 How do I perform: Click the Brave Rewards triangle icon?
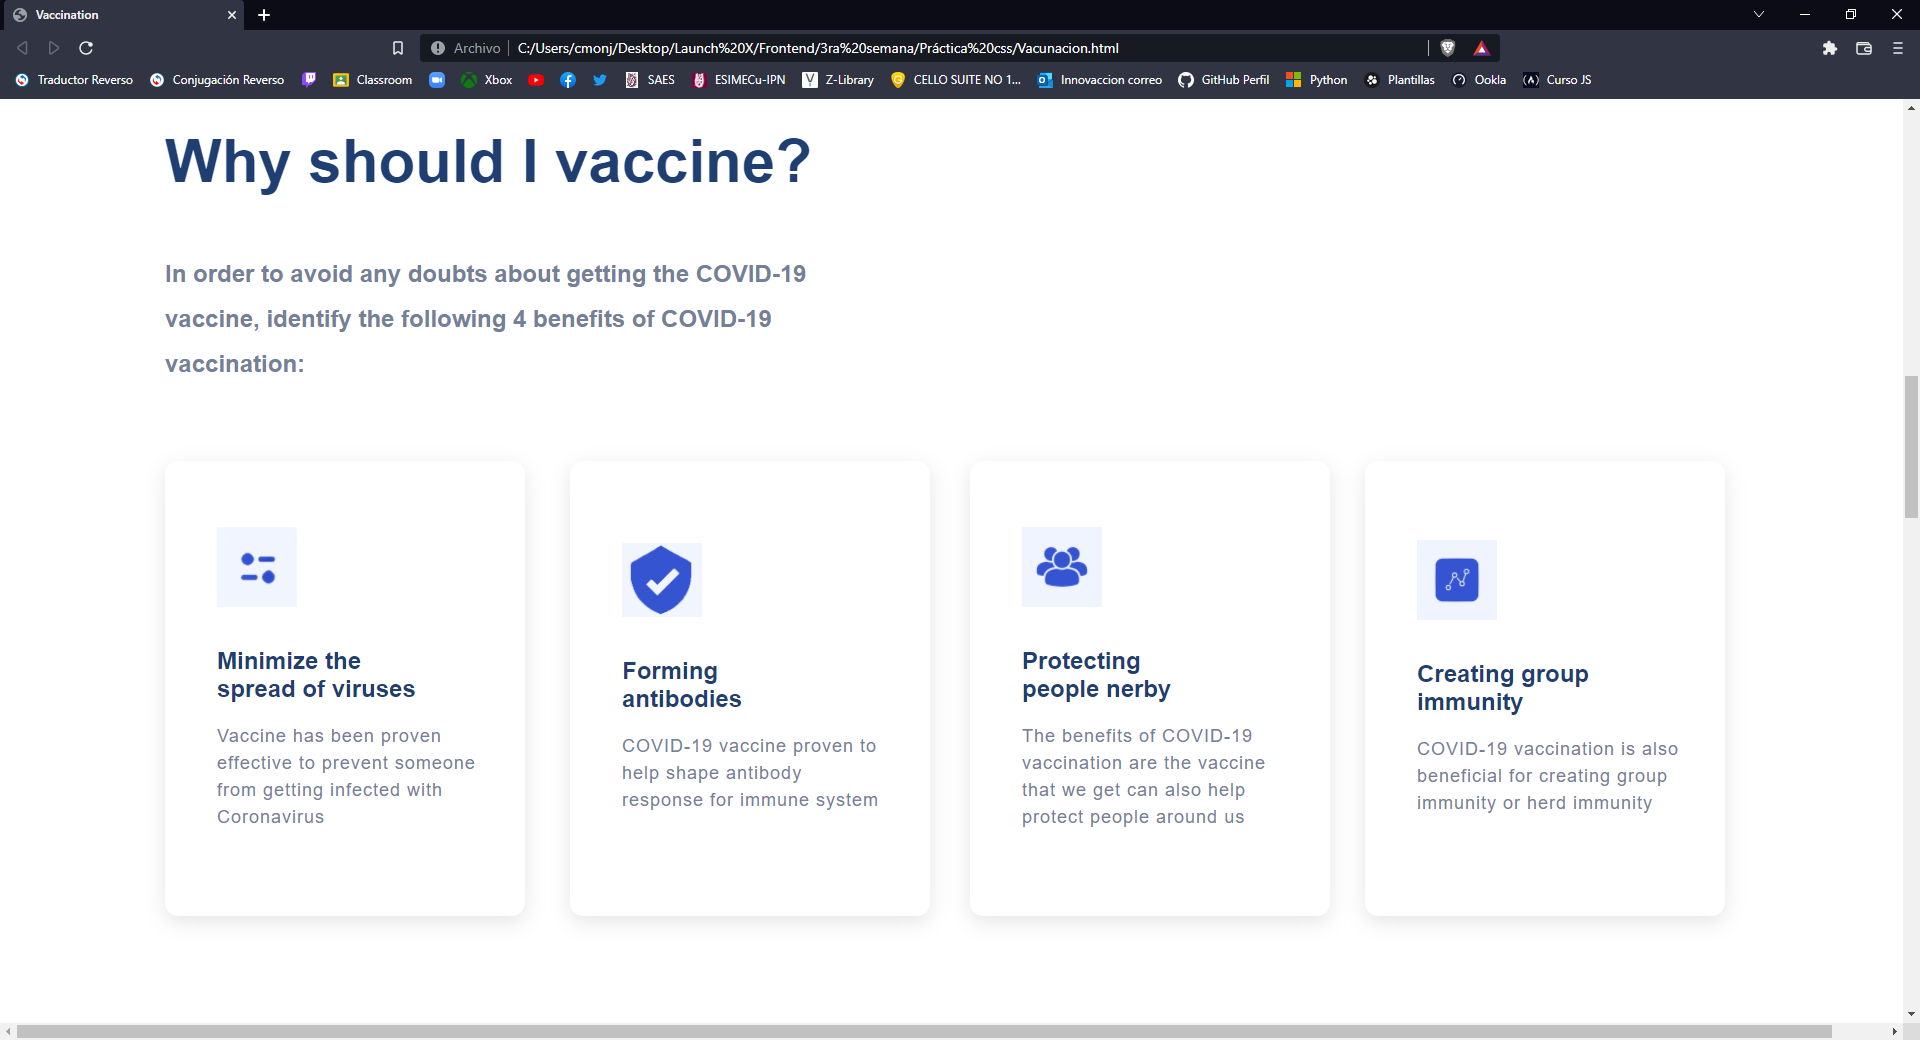pos(1481,48)
